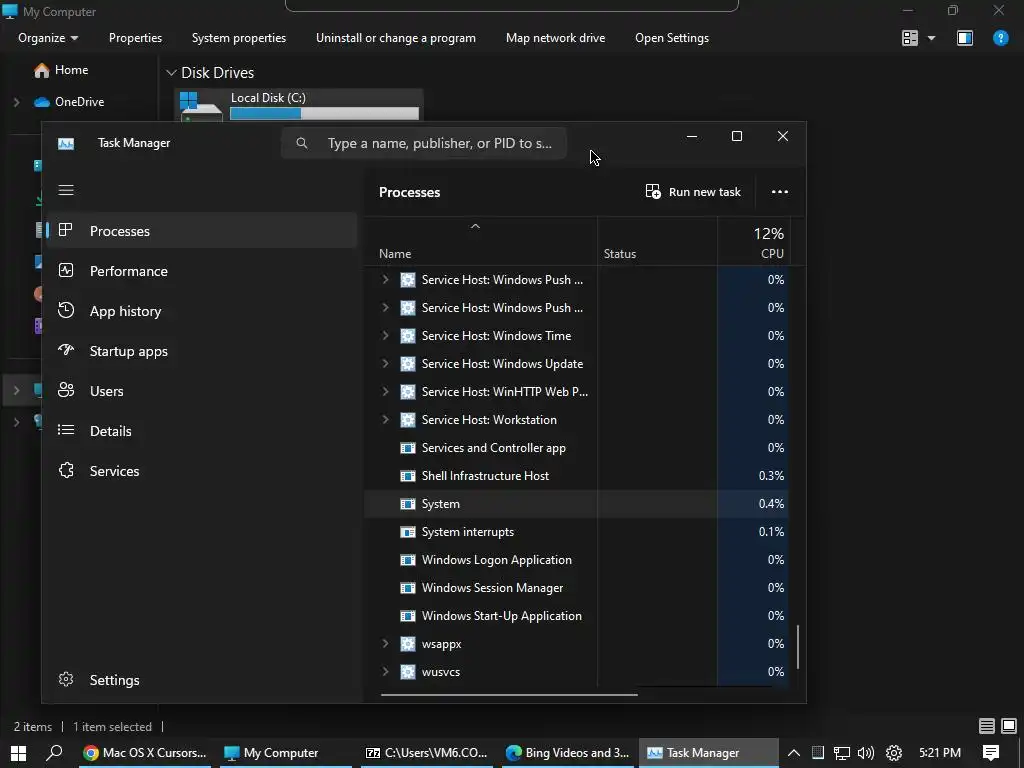
Task: Open the Services page
Action: [x=203, y=470]
